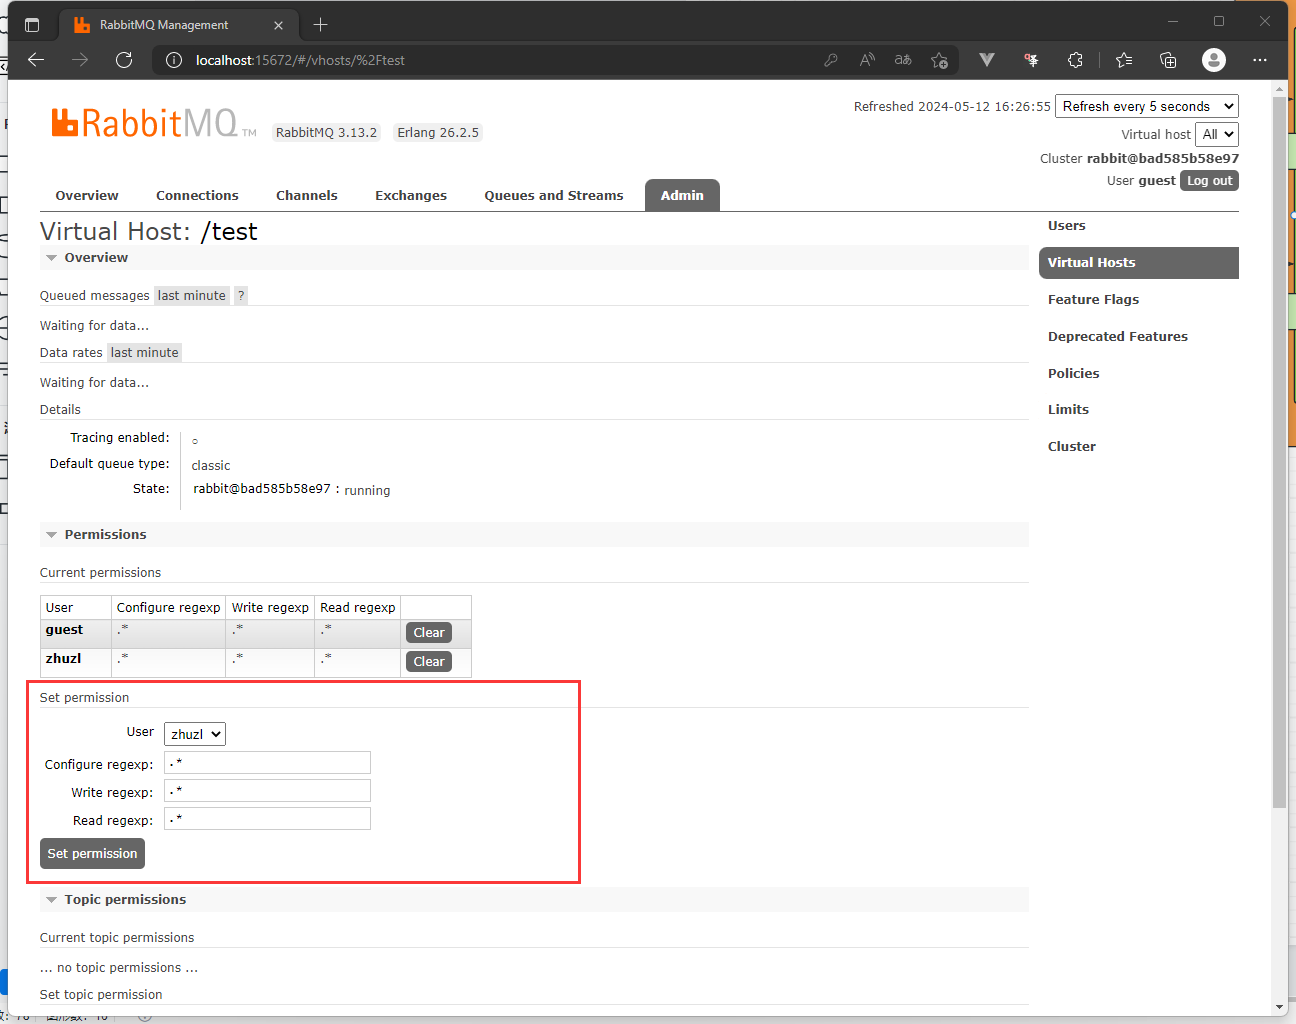Viewport: 1296px width, 1024px height.
Task: Open the browser profile avatar
Action: [x=1214, y=60]
